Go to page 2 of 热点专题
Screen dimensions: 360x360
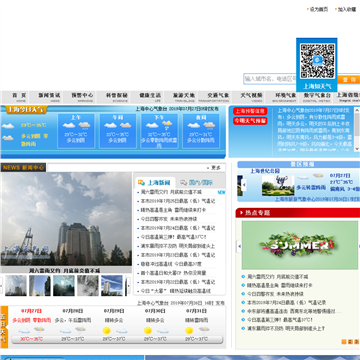[x=350, y=342]
